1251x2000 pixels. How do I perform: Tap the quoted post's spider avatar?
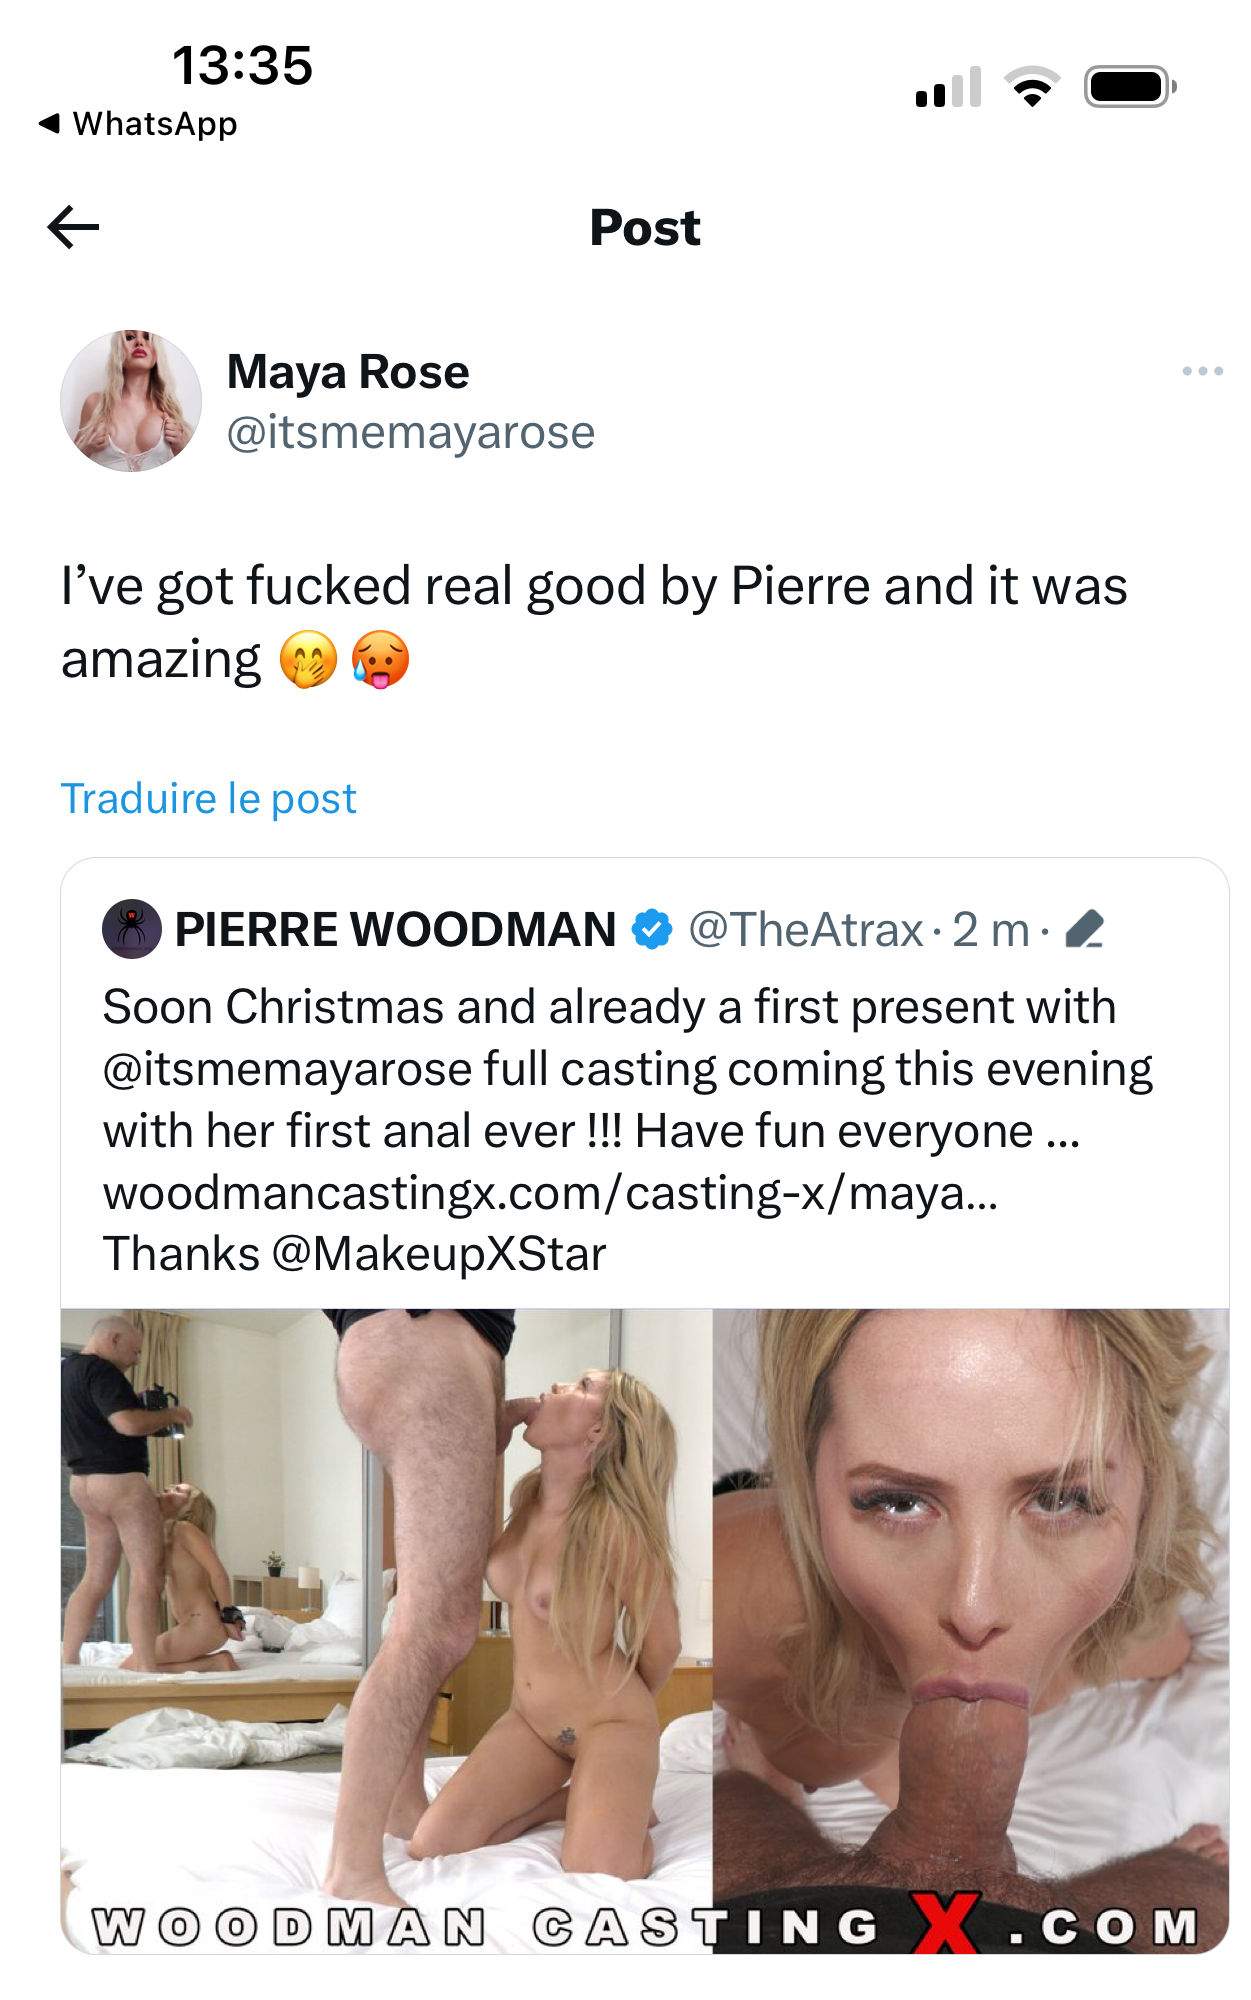[x=132, y=929]
